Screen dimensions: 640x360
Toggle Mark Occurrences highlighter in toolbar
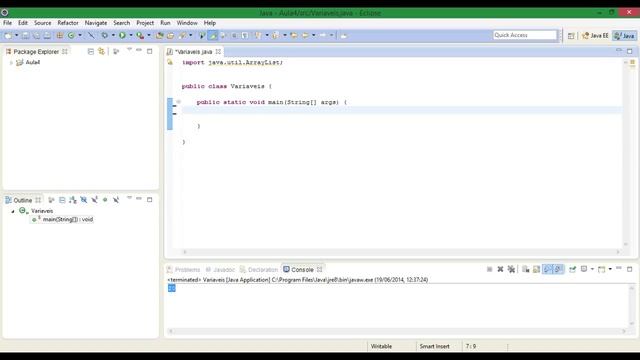pyautogui.click(x=213, y=36)
